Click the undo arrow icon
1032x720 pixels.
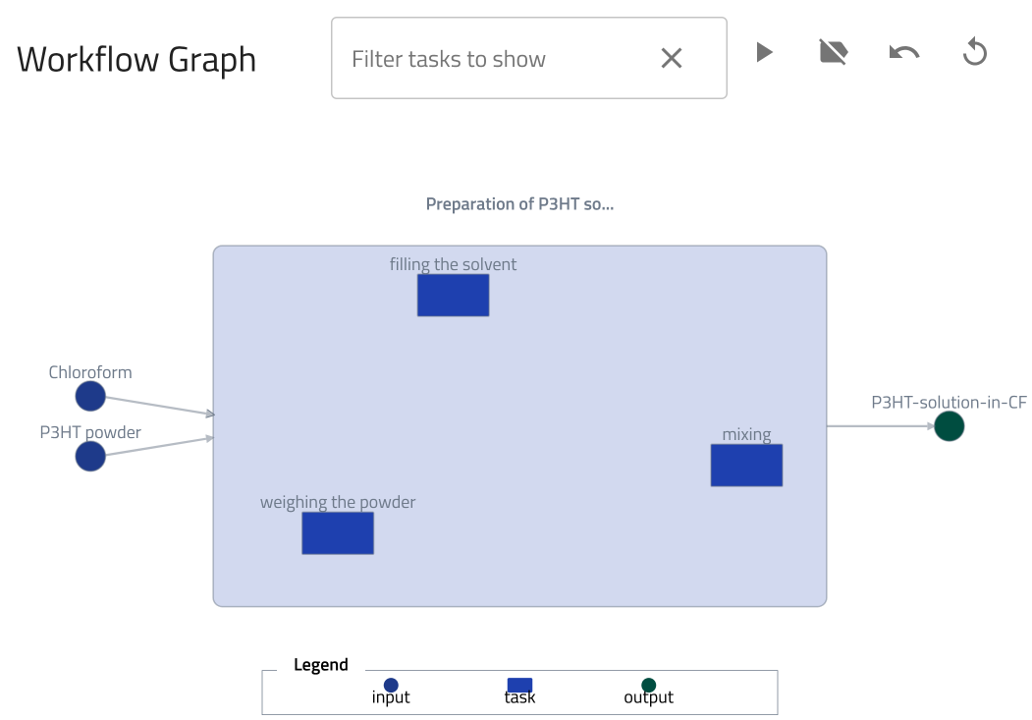click(904, 52)
